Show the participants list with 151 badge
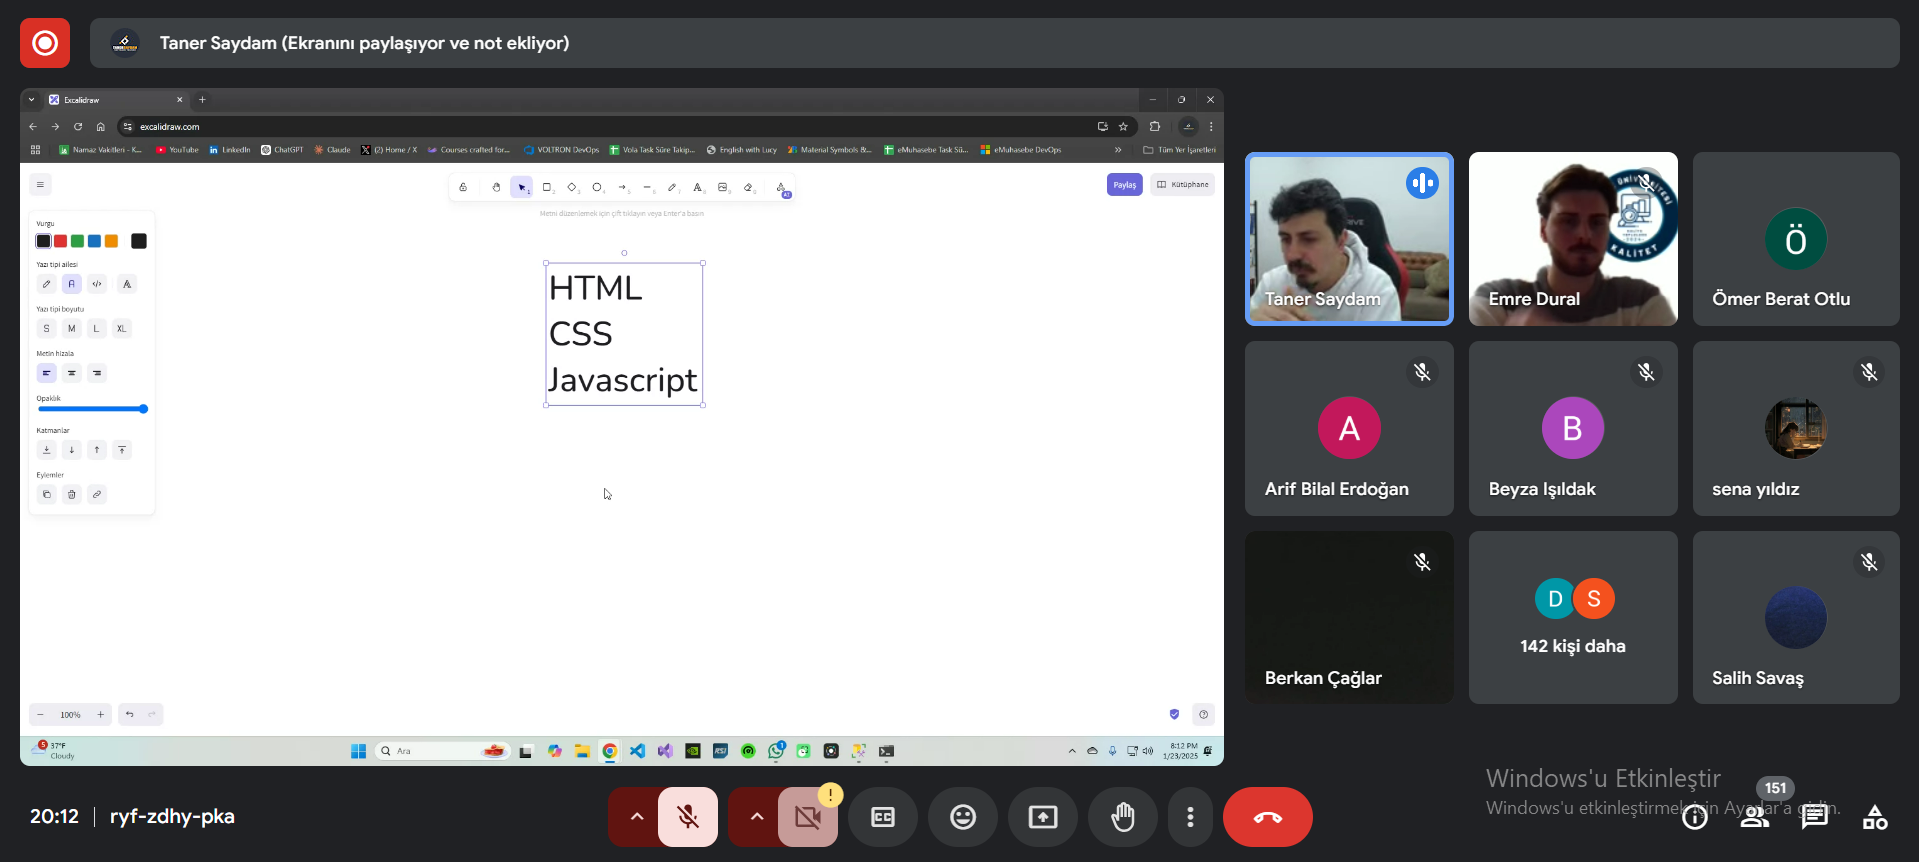1919x862 pixels. tap(1755, 818)
